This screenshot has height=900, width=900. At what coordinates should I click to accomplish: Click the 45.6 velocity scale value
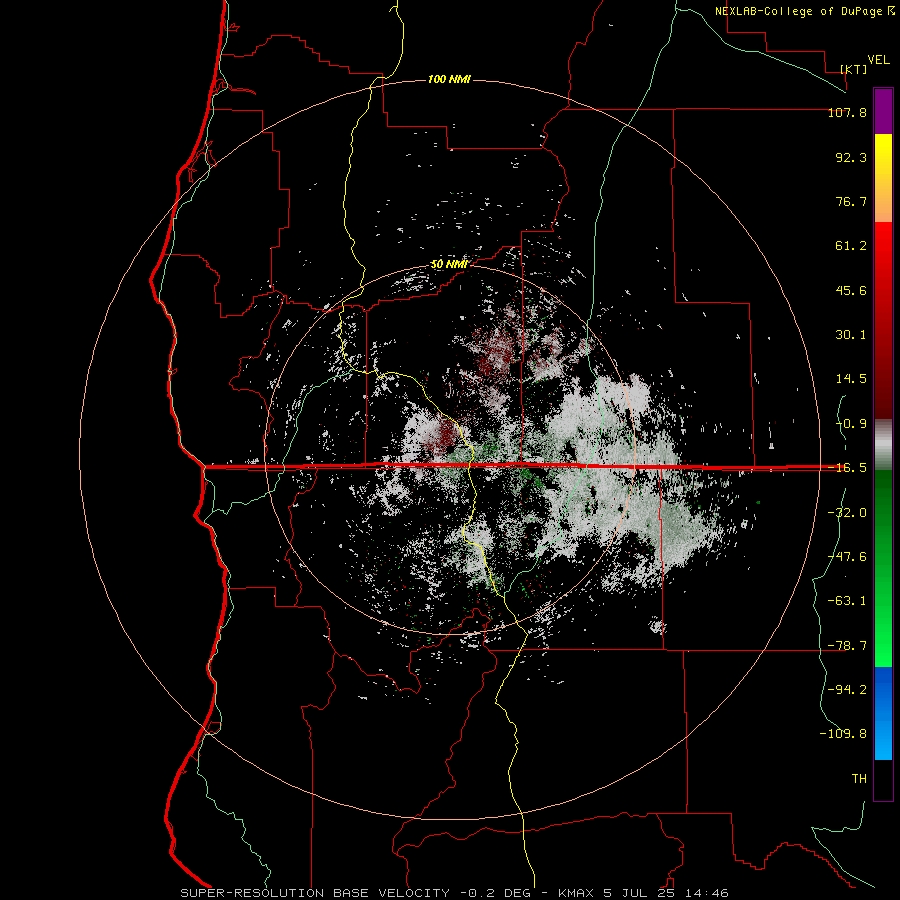[851, 290]
